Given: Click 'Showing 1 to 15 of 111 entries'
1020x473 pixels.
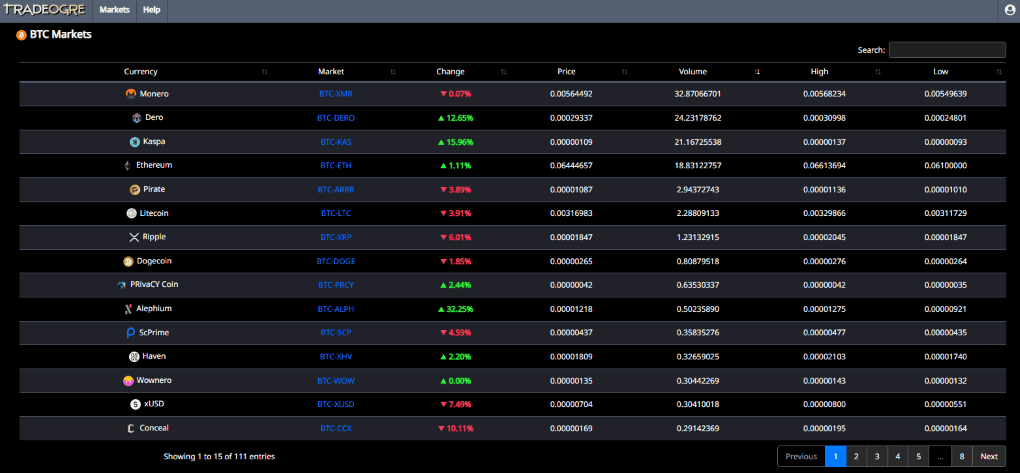Looking at the screenshot, I should 219,457.
